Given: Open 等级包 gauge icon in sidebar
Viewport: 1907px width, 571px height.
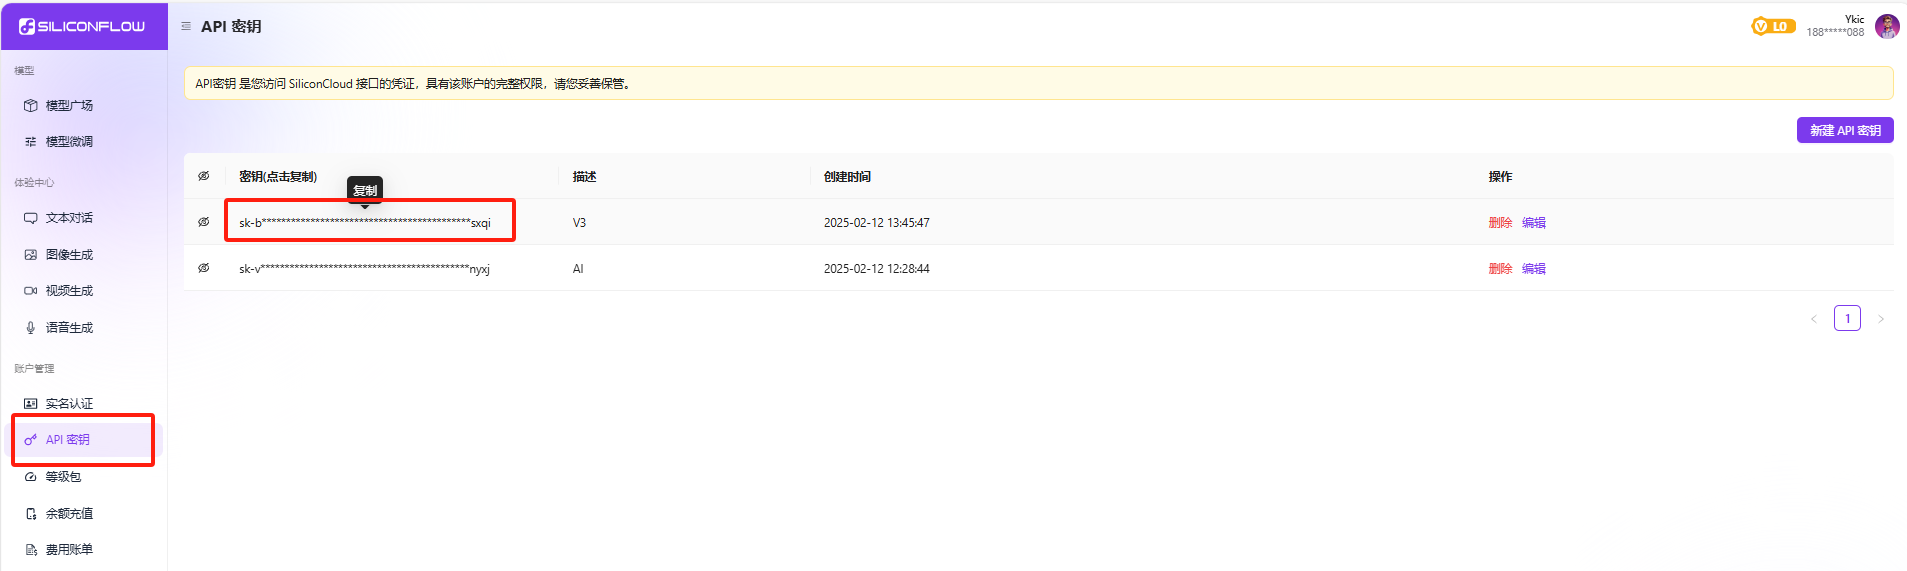Looking at the screenshot, I should point(31,477).
